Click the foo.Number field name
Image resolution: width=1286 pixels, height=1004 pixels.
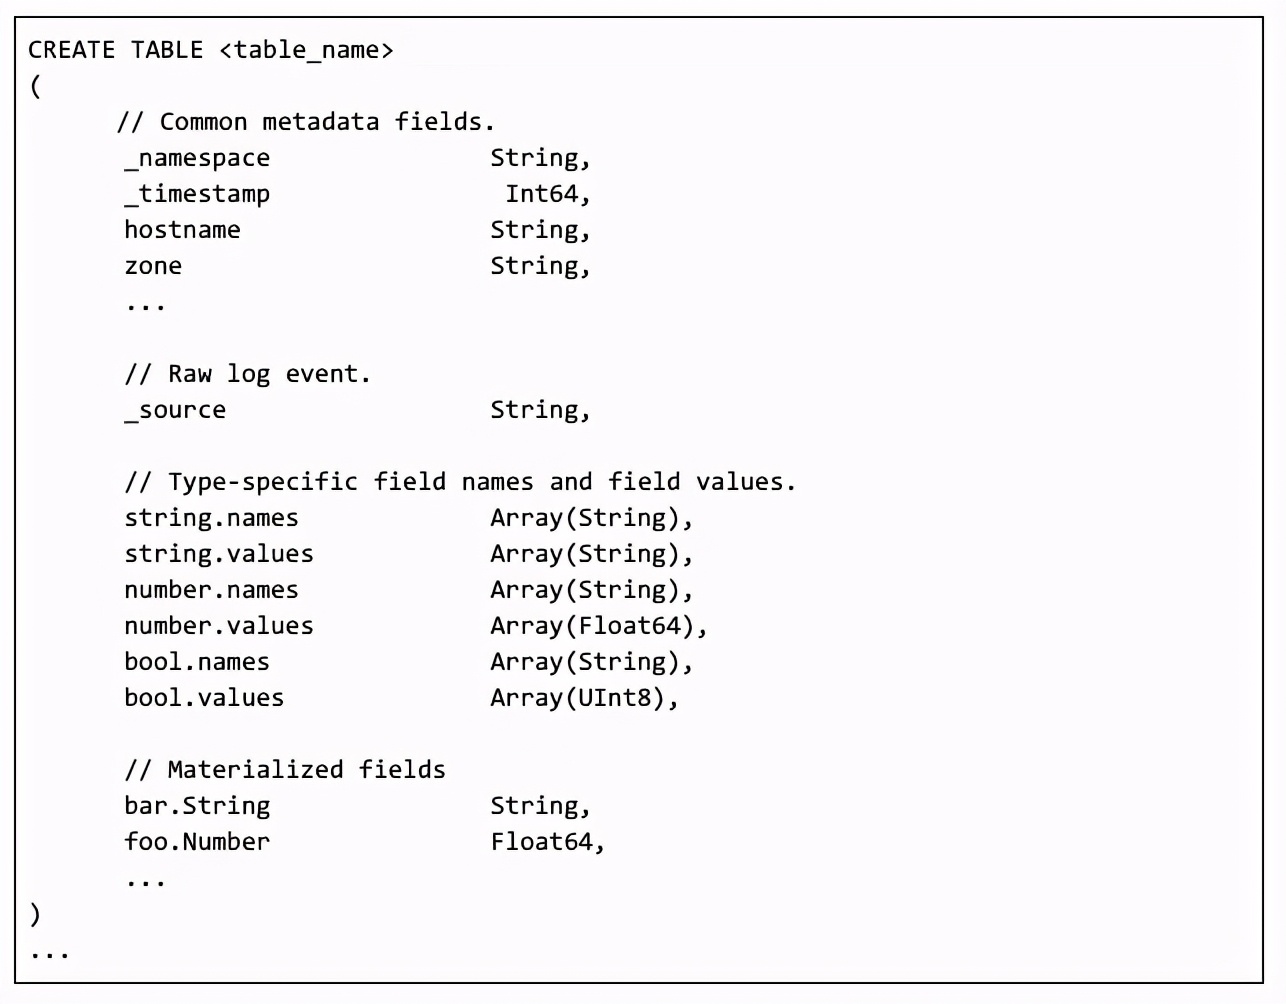point(197,842)
